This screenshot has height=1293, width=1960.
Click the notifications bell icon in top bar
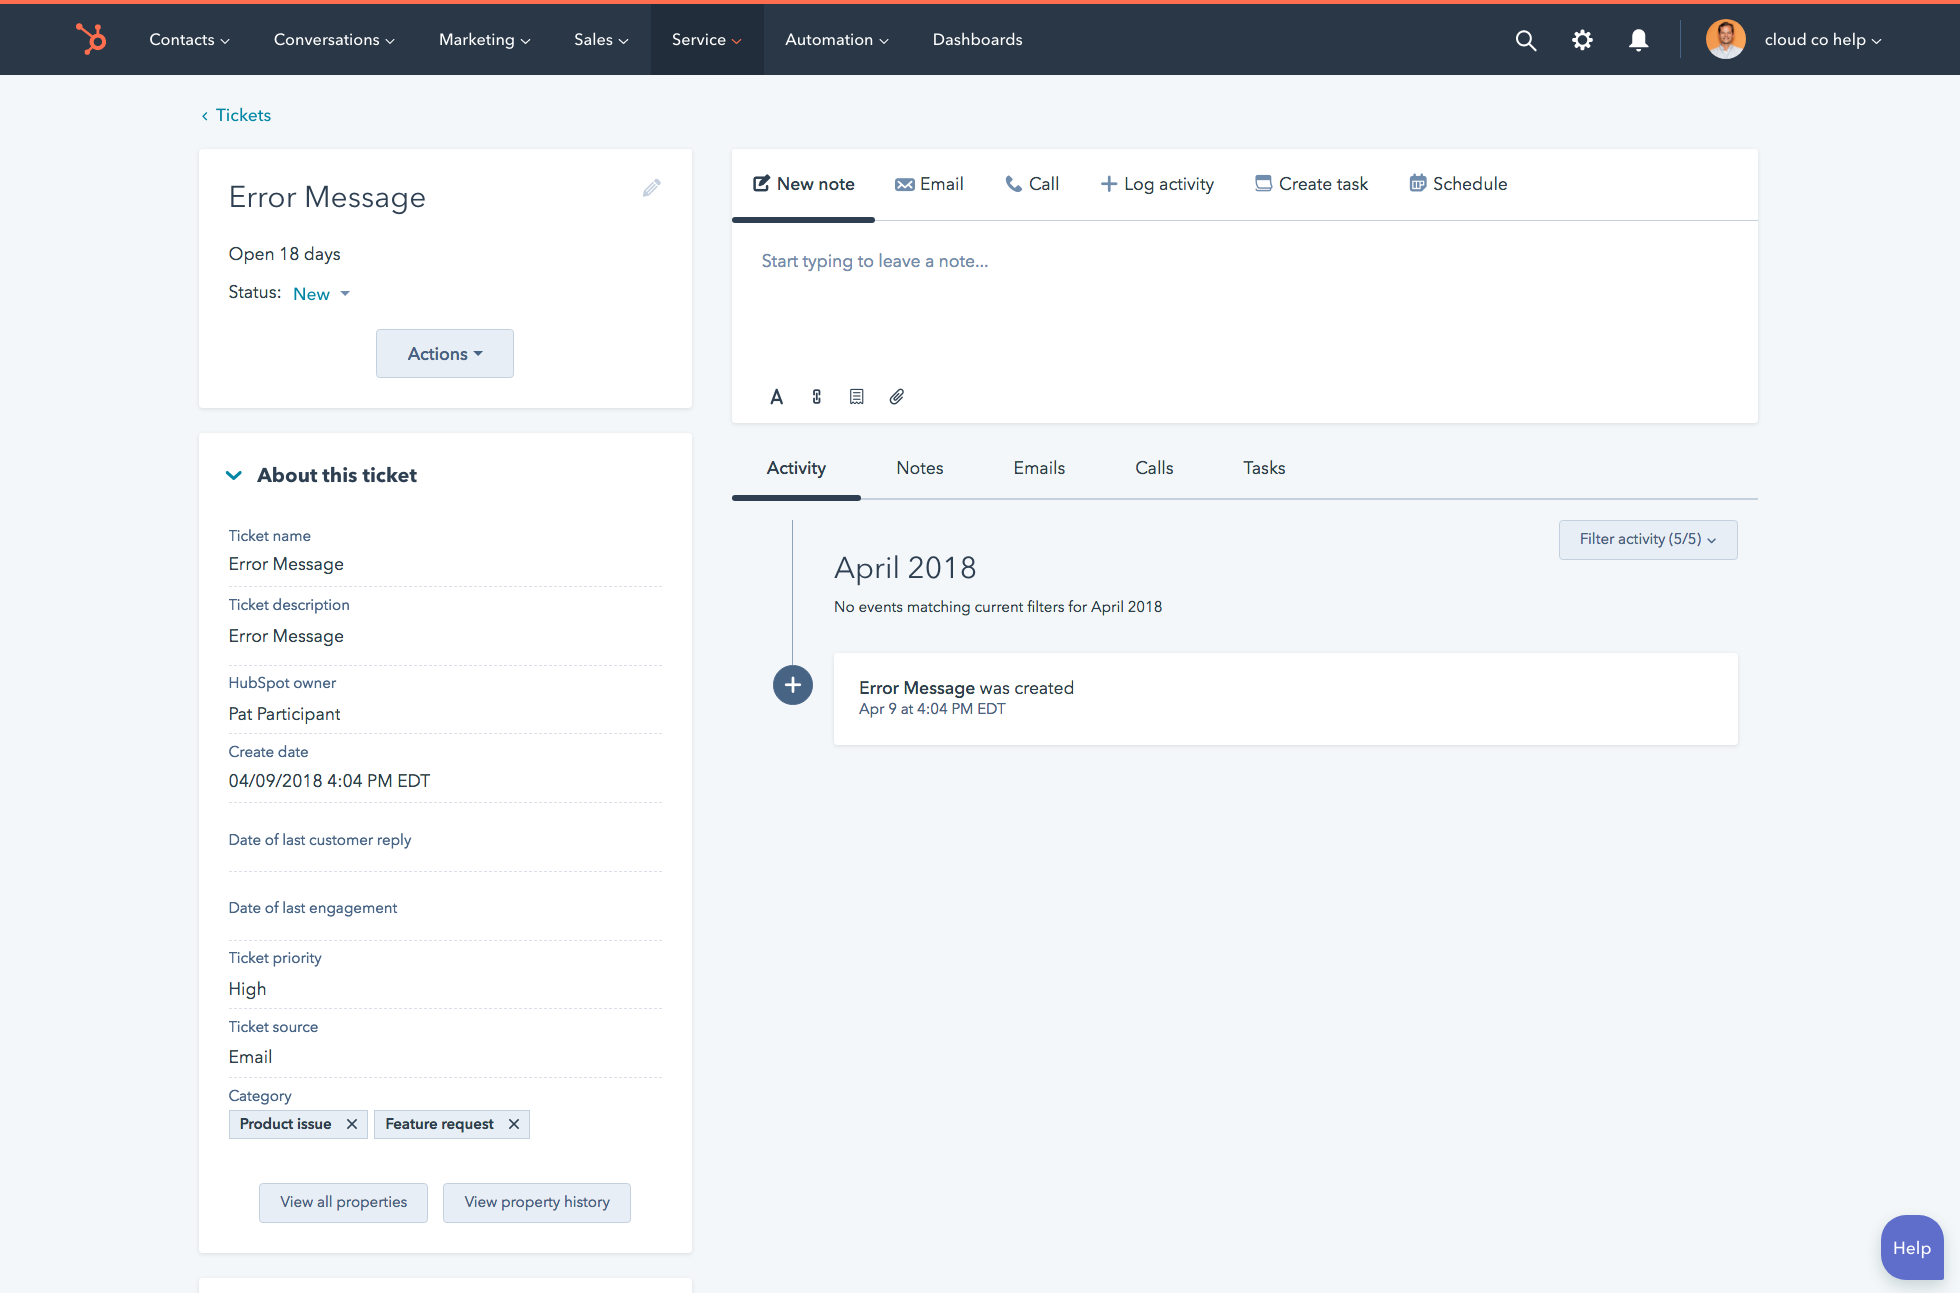[1638, 39]
